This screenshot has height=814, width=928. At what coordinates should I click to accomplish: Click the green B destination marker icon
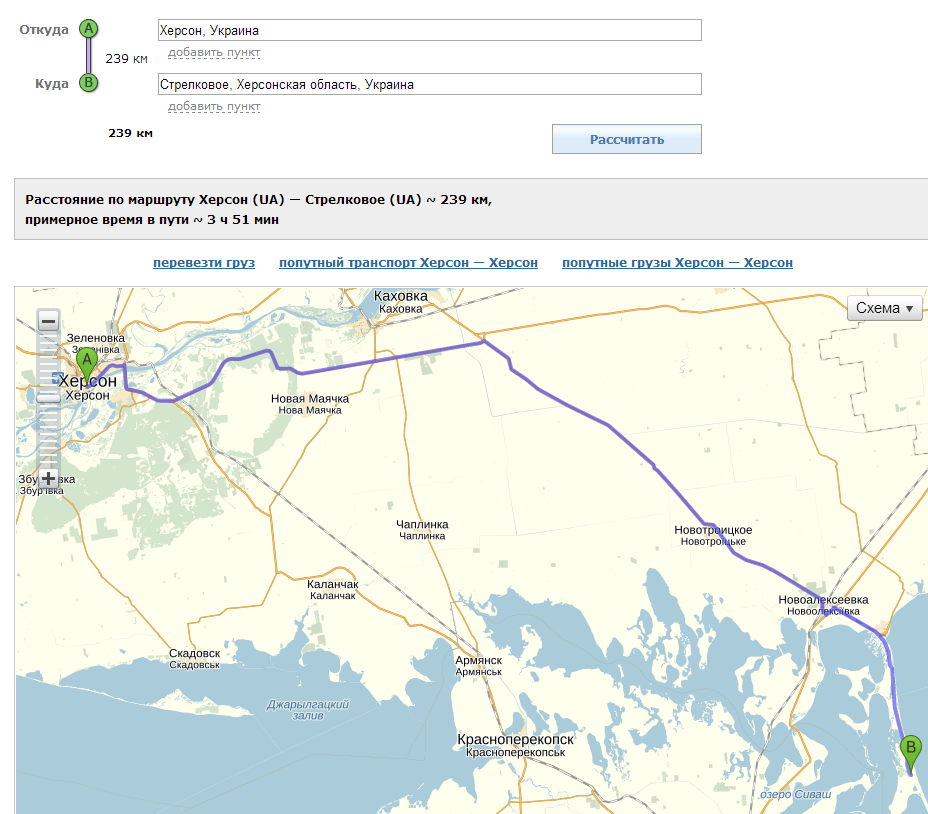point(89,82)
